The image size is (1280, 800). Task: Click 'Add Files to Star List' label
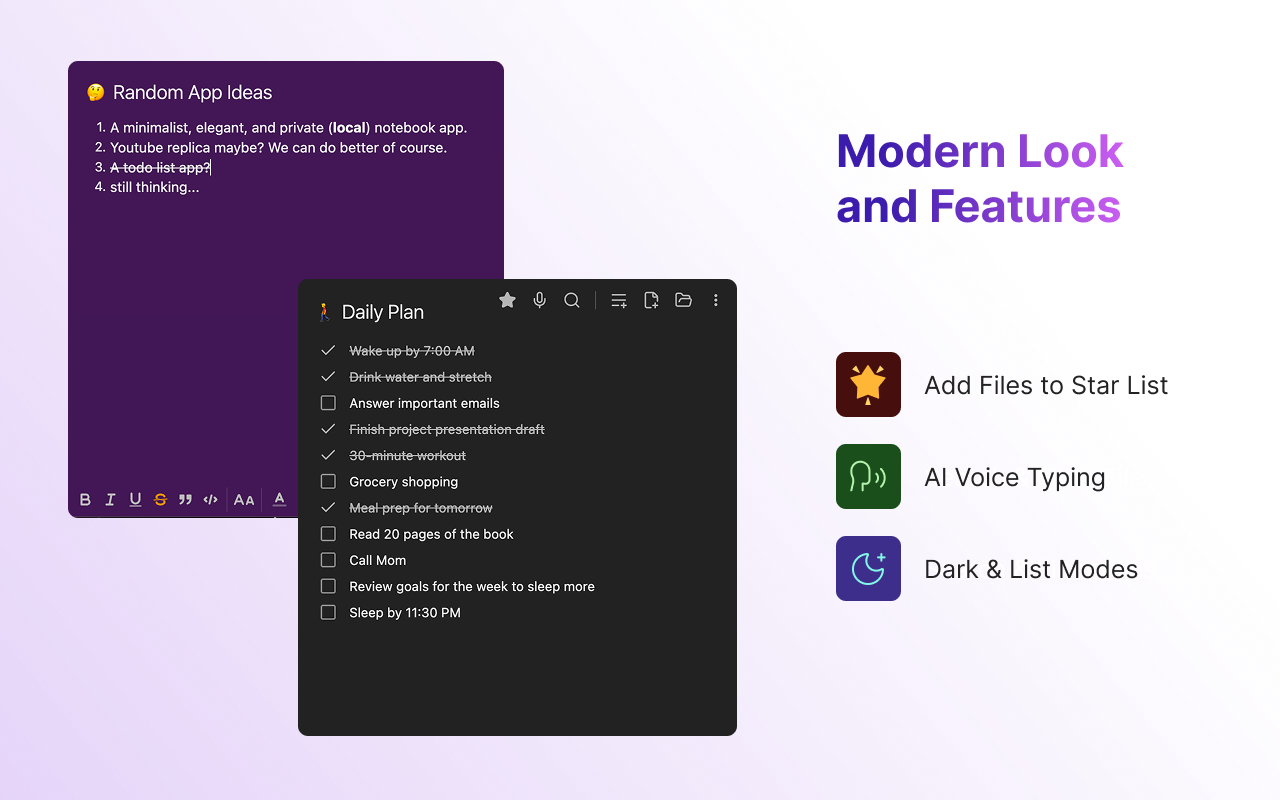coord(1046,385)
